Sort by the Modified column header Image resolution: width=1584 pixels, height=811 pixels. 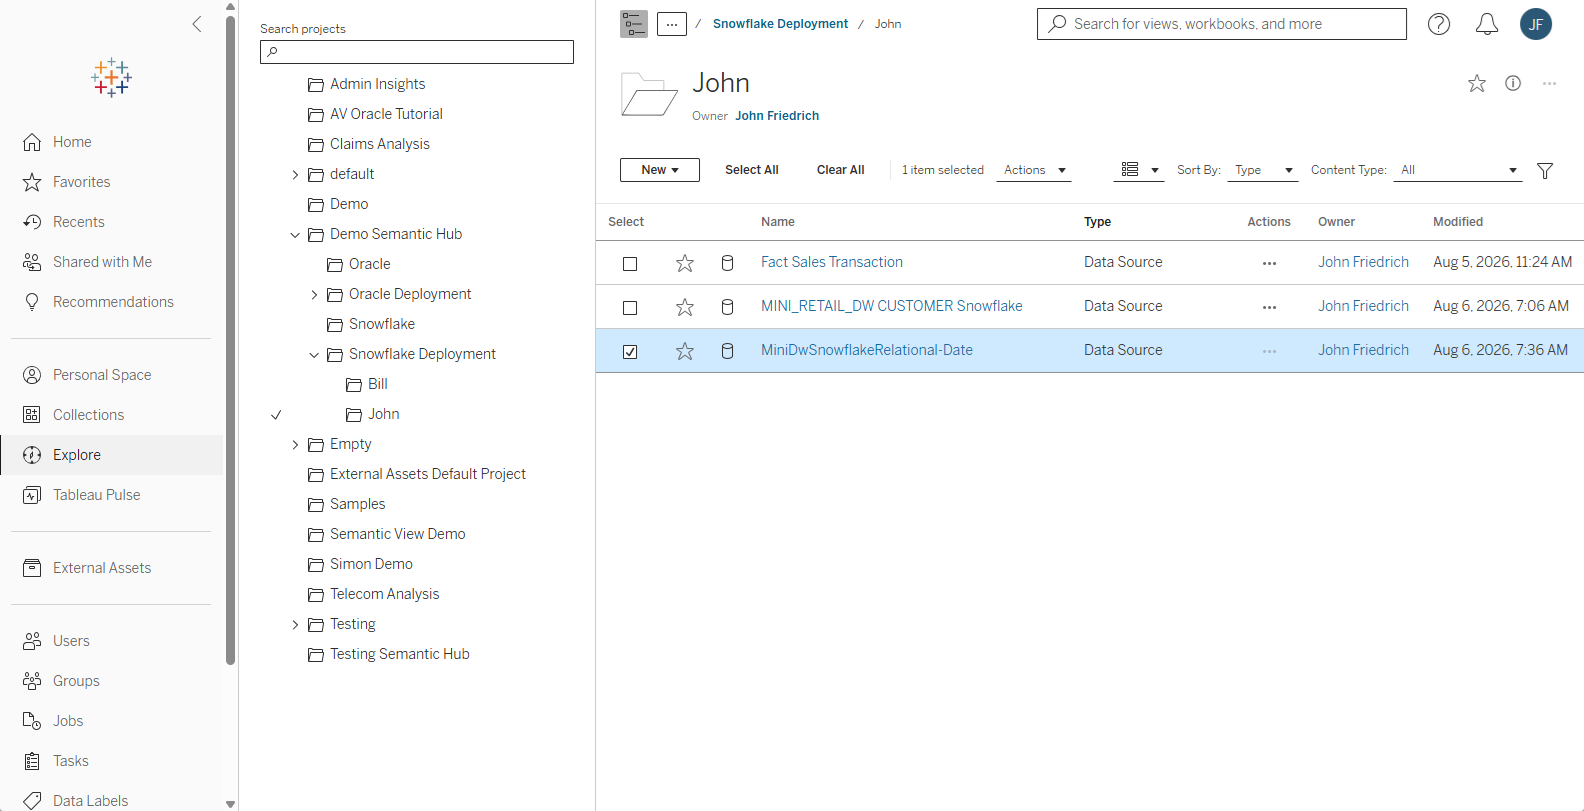(x=1458, y=222)
